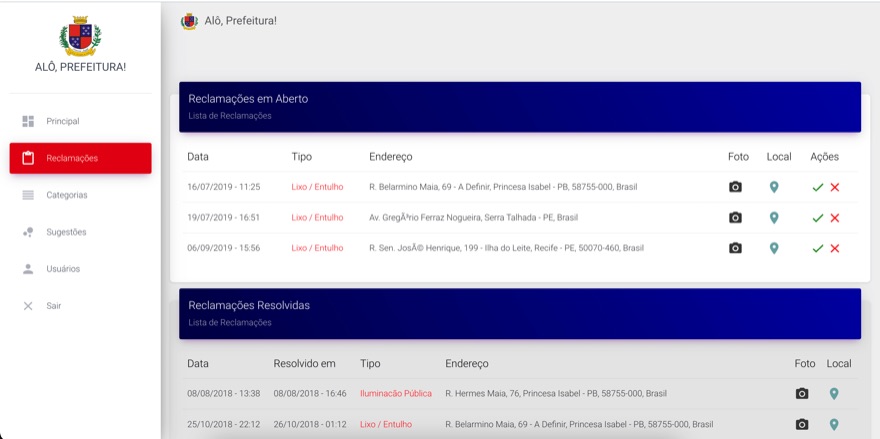
Task: Click the Alô, Prefeitura! header title
Action: (241, 21)
